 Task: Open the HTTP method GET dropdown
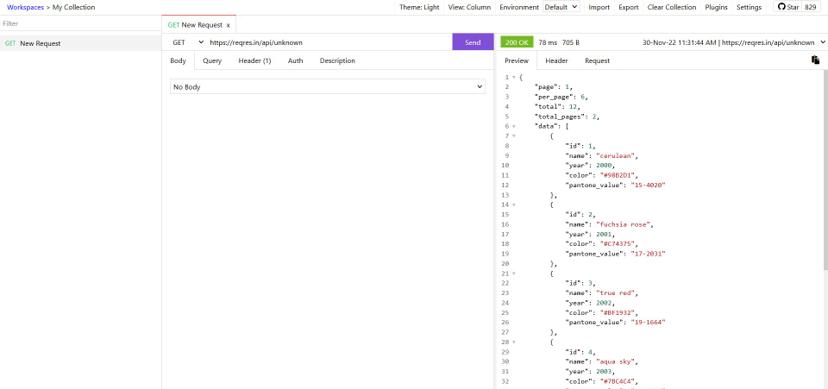(187, 42)
